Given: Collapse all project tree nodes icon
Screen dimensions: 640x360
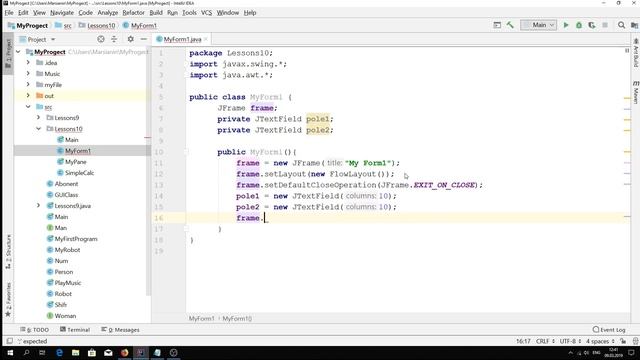Looking at the screenshot, I should click(x=114, y=39).
